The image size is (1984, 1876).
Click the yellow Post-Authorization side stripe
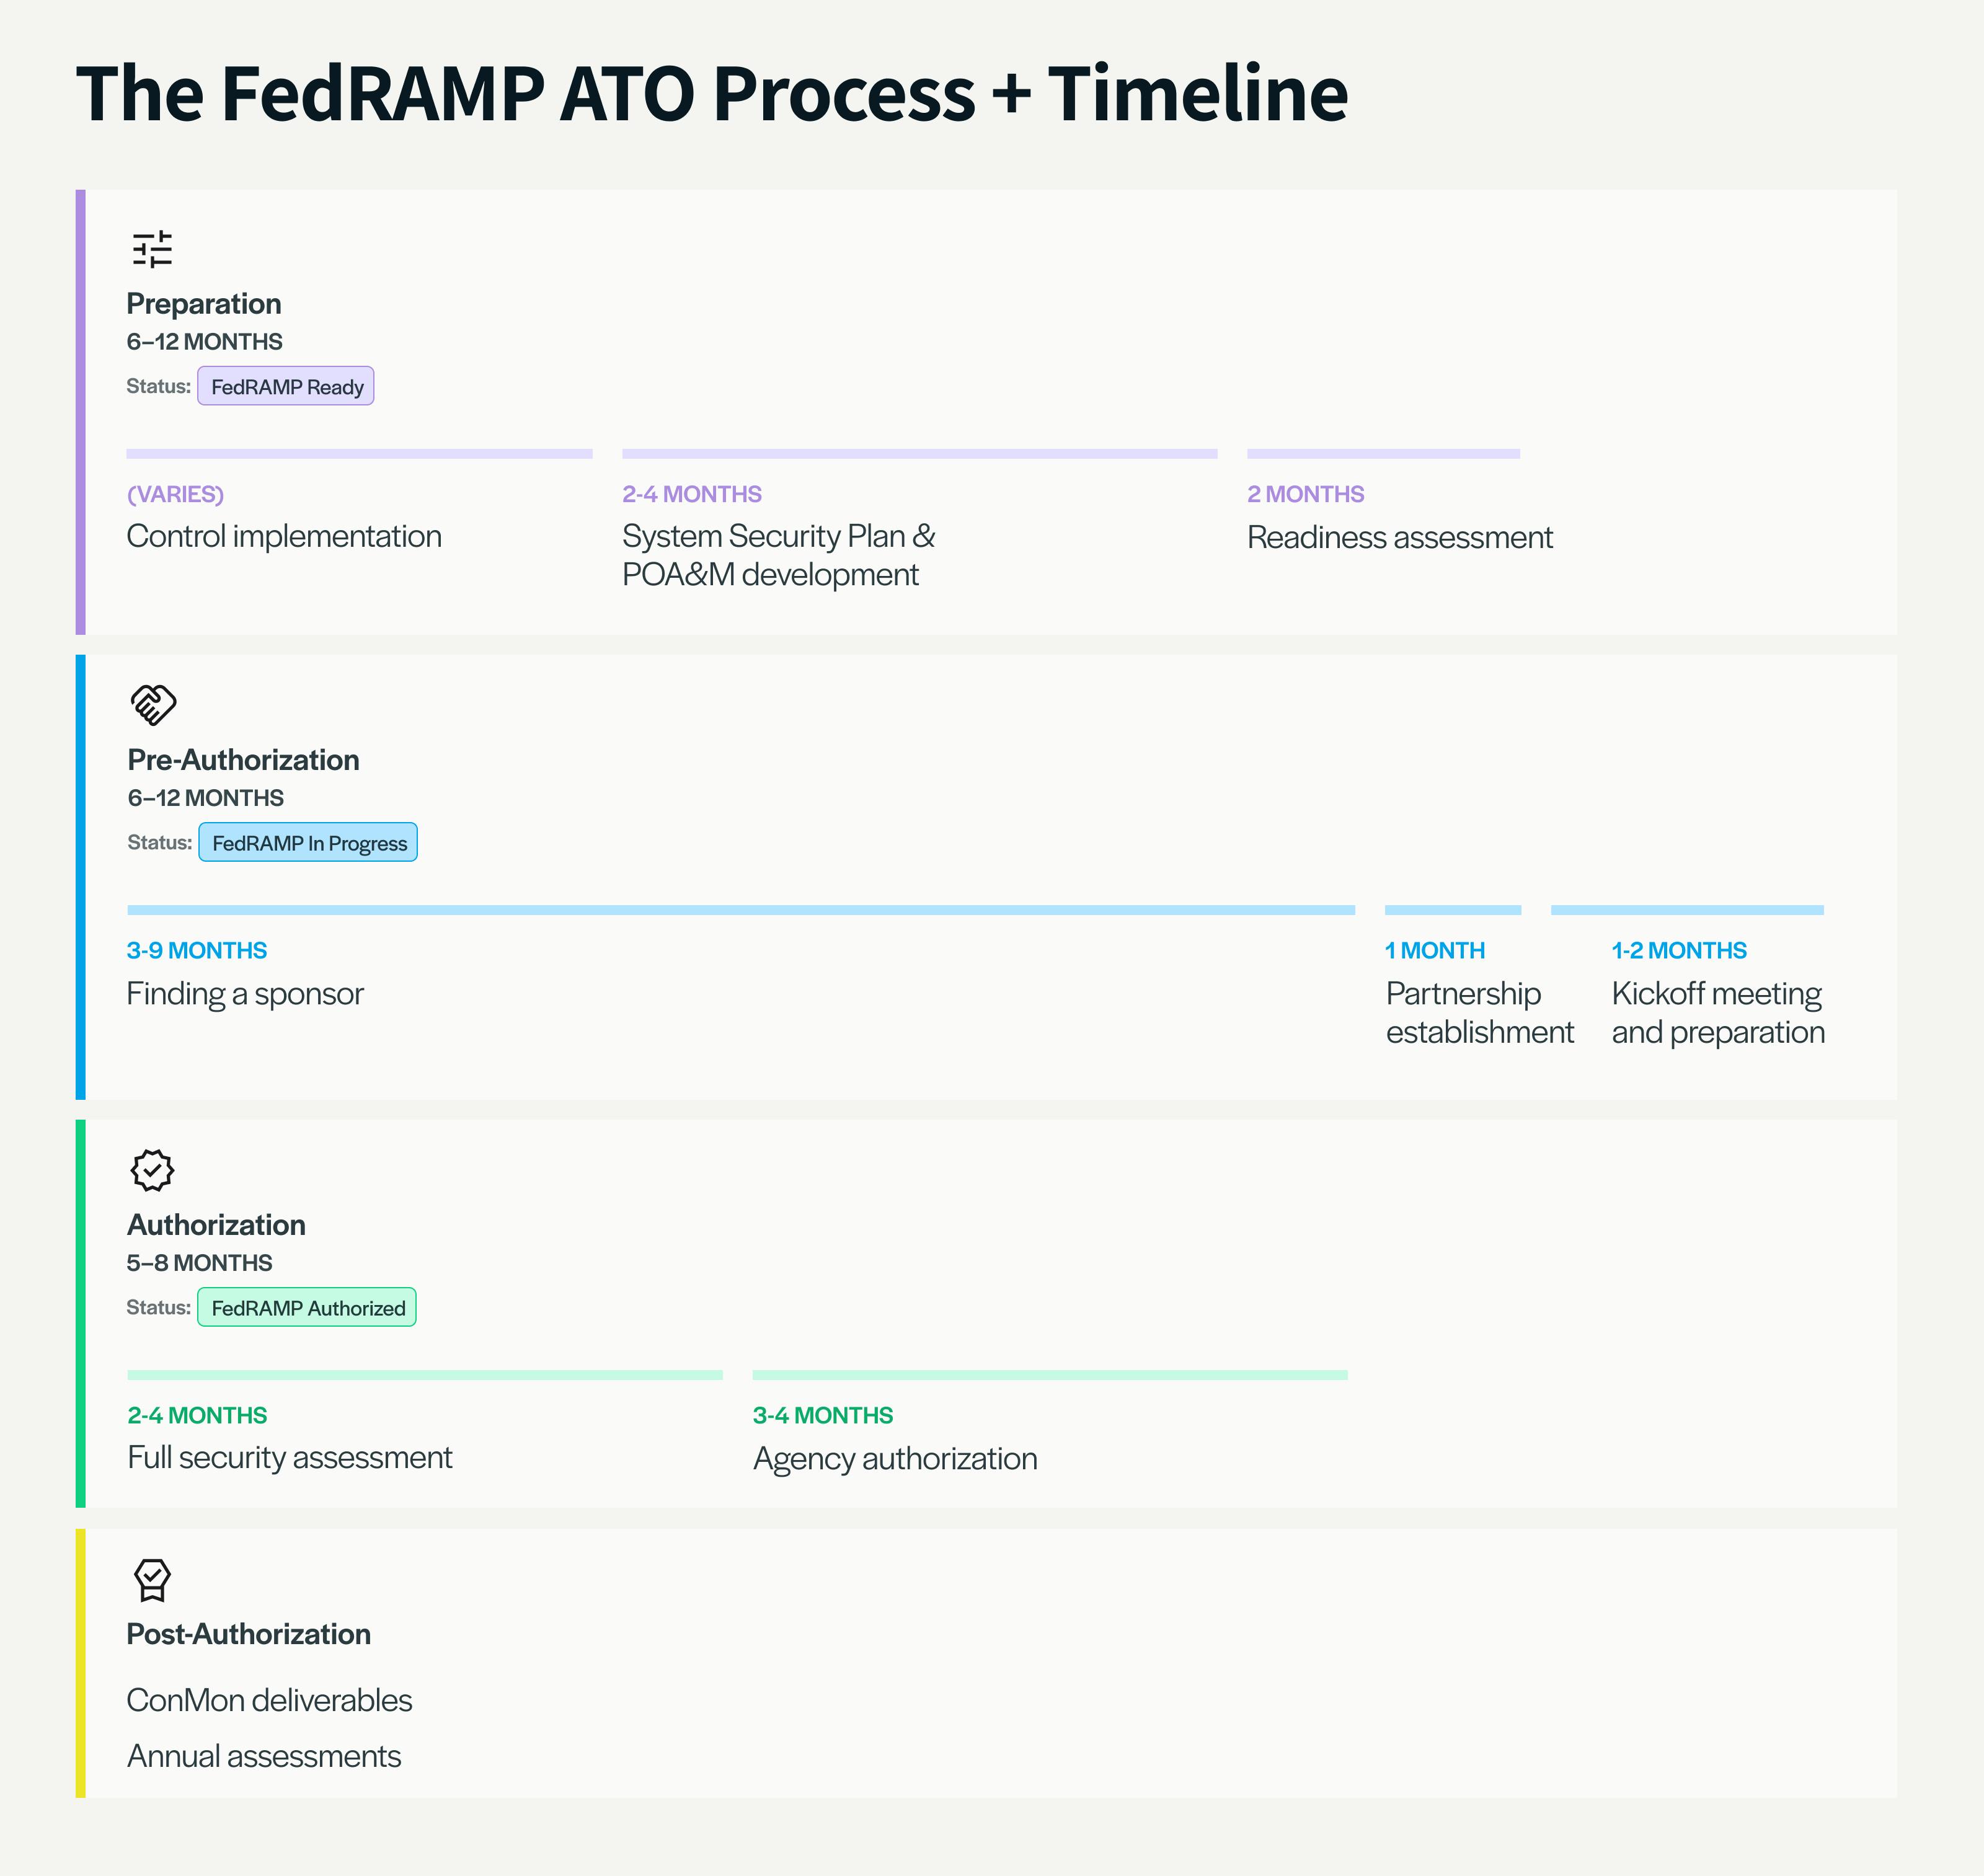click(x=81, y=1662)
